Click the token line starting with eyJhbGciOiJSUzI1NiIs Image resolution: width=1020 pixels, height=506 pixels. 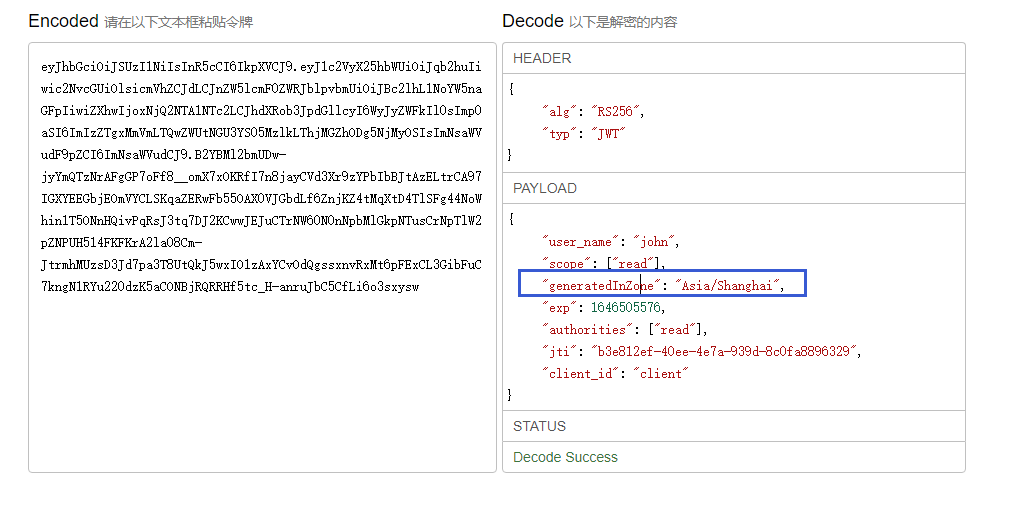click(262, 66)
